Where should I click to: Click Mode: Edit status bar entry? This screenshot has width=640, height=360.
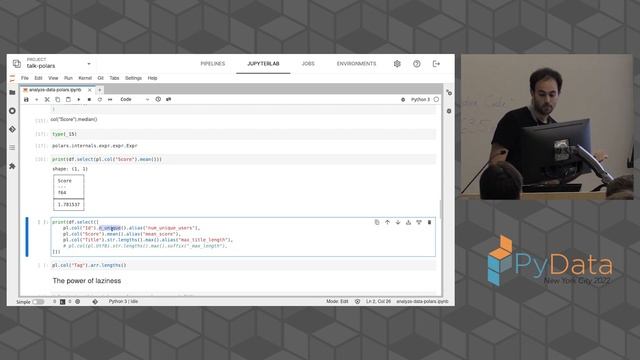(x=337, y=302)
